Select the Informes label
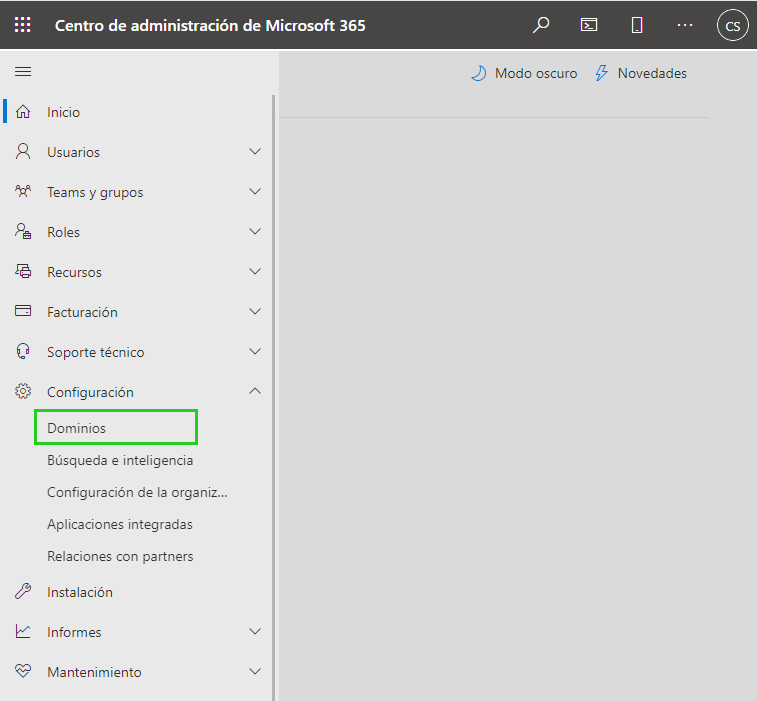Screen dimensions: 757x701 point(74,632)
